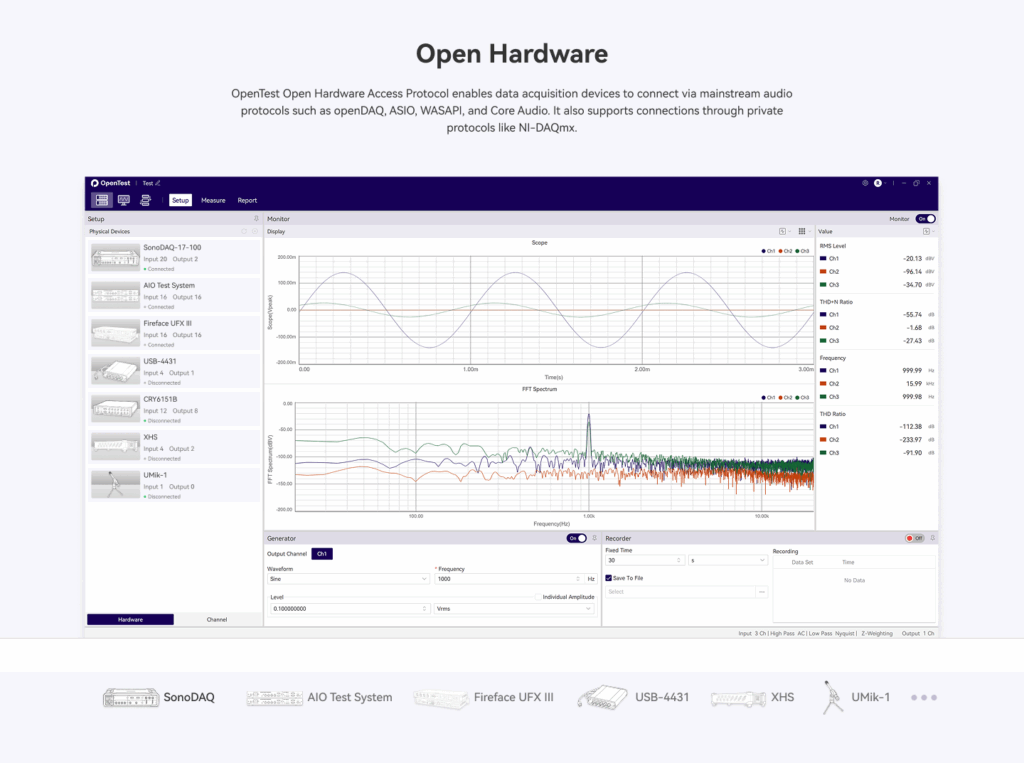Click the browse ellipsis next to Select
Viewport: 1024px width, 763px height.
coord(762,591)
